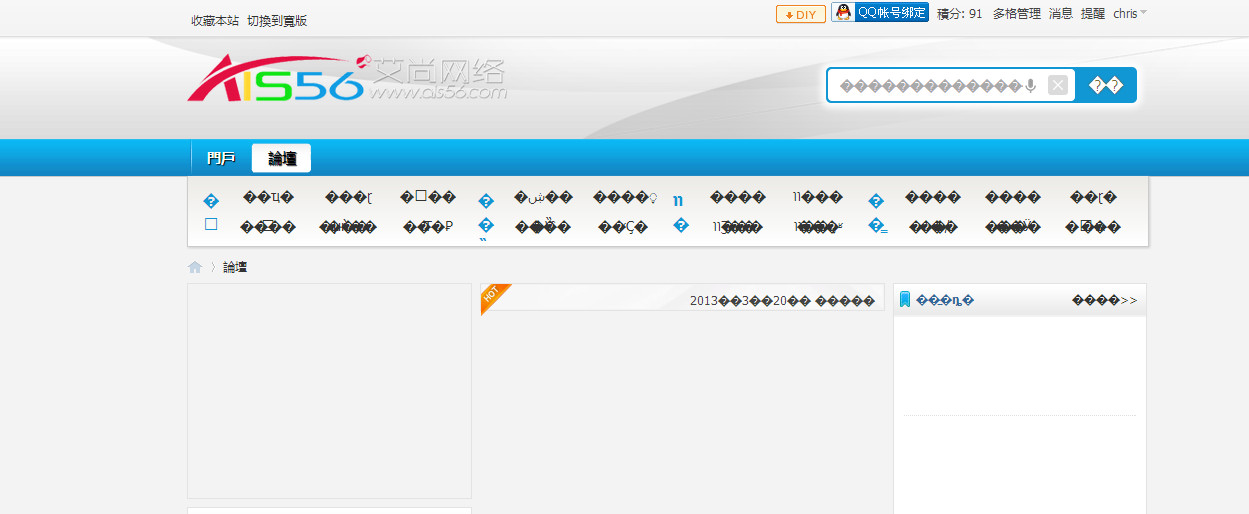The image size is (1249, 514).
Task: Click 論壇 in the breadcrumb
Action: (235, 267)
